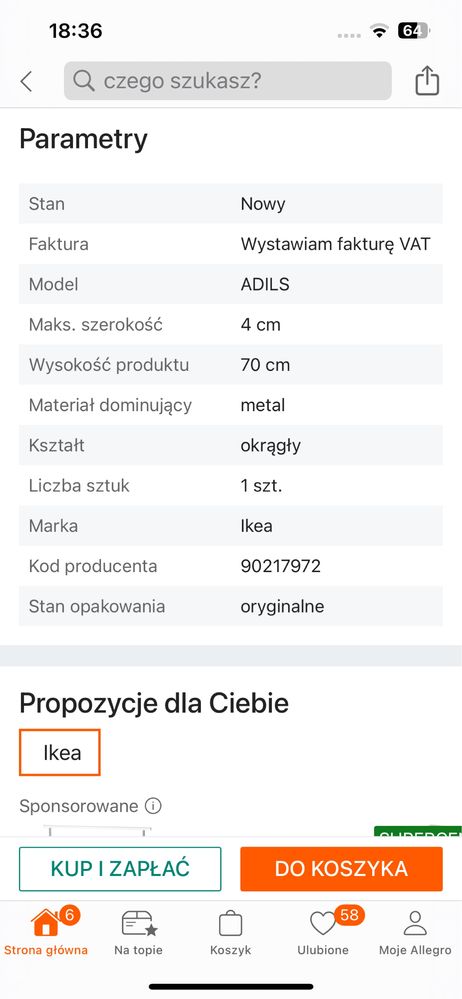Tap the green SUPERCENA badge
462x999 pixels.
point(418,831)
